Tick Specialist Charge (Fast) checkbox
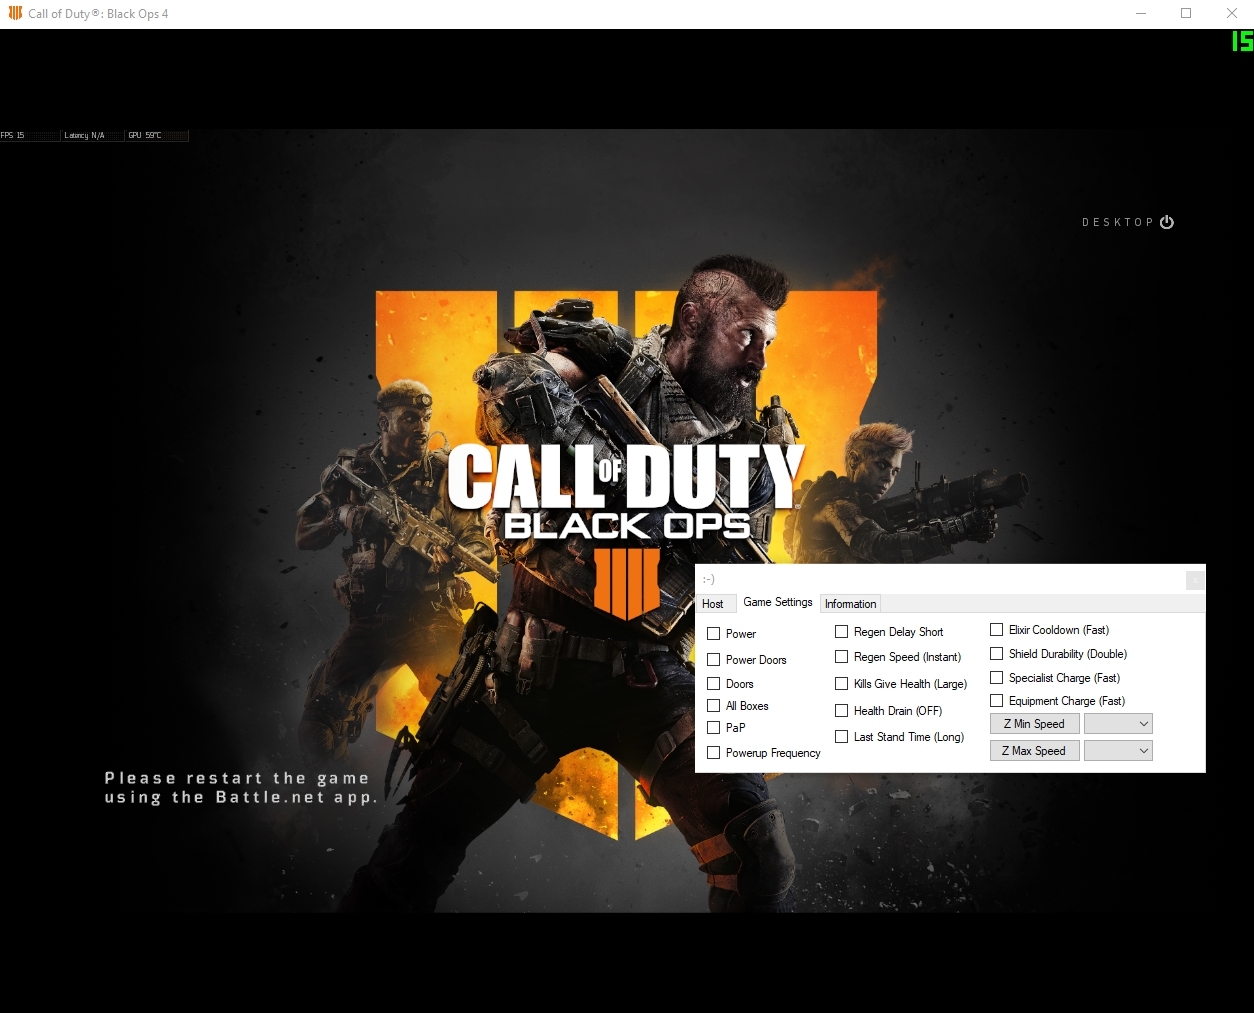The height and width of the screenshot is (1013, 1254). (x=997, y=678)
